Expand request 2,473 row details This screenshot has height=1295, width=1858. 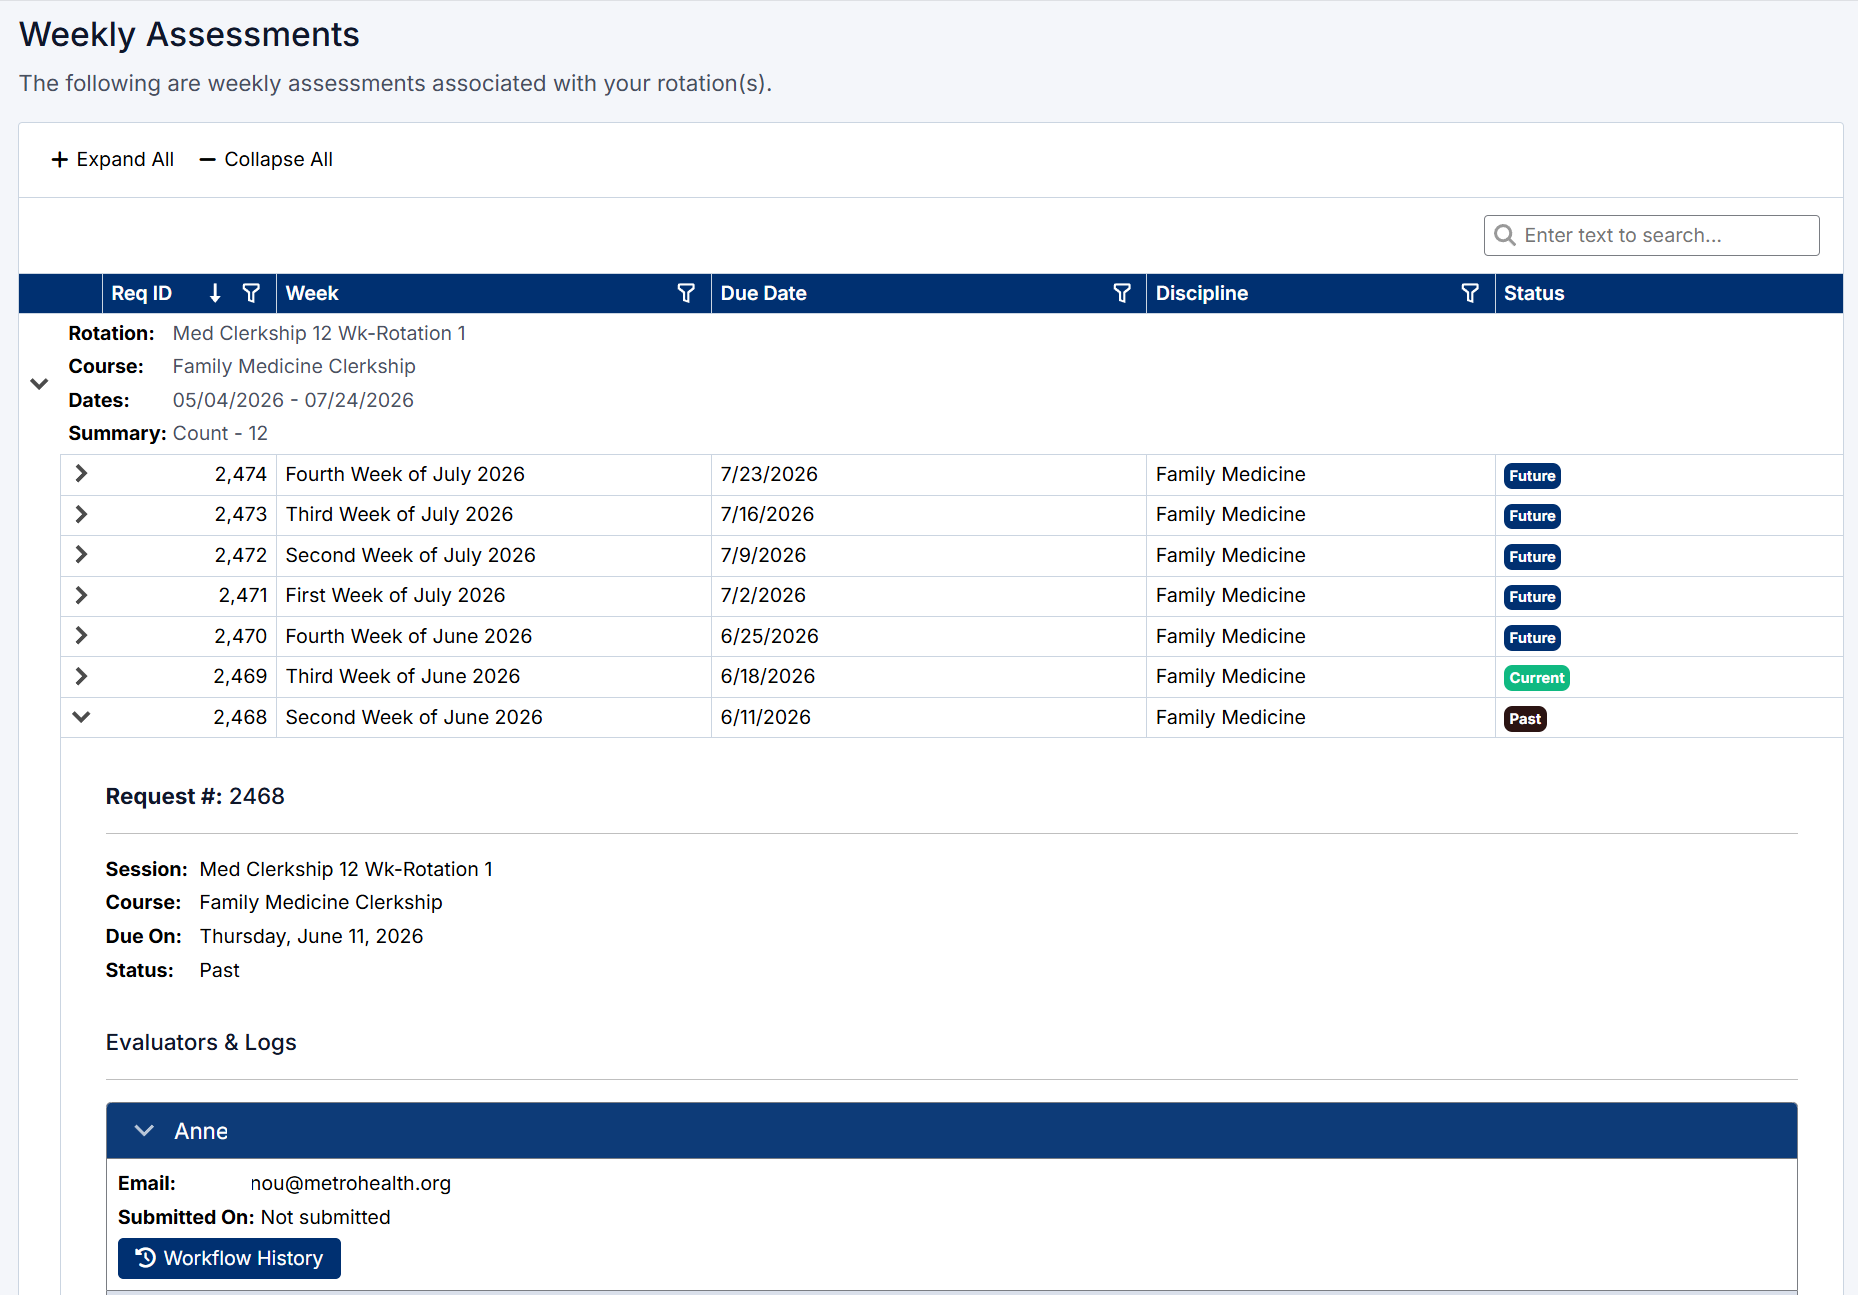point(82,514)
